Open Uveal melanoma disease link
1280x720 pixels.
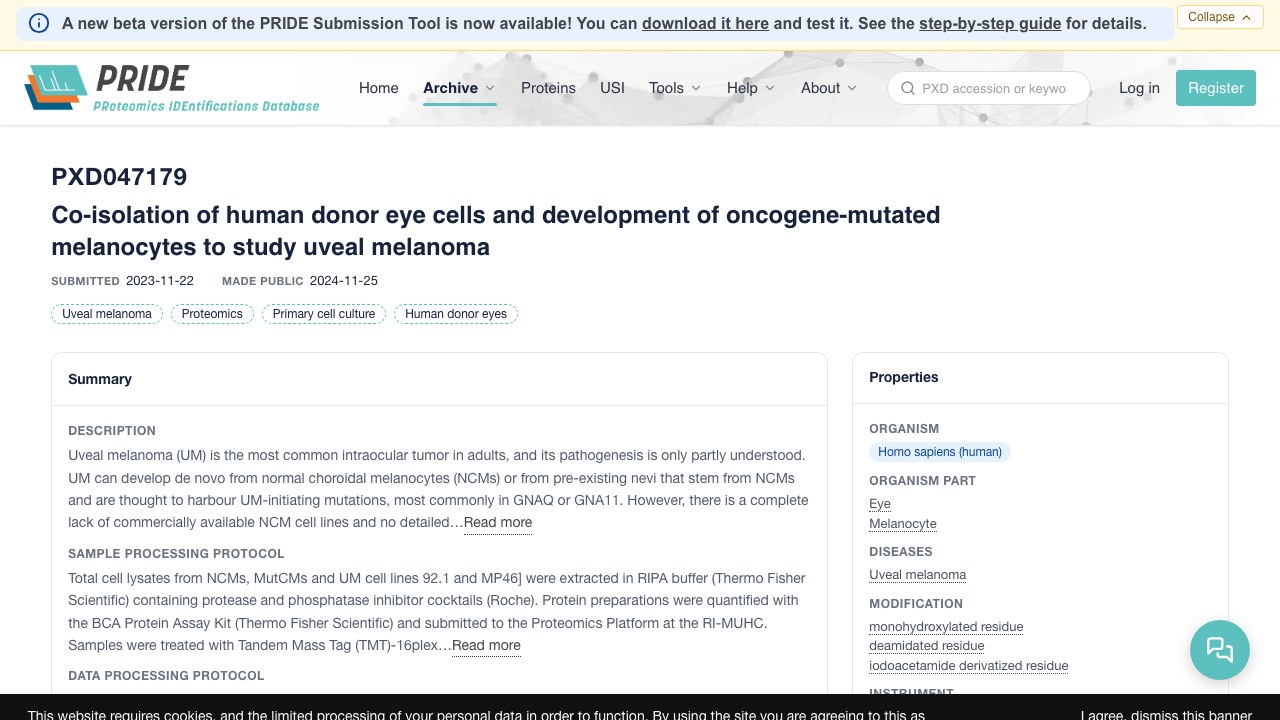918,575
